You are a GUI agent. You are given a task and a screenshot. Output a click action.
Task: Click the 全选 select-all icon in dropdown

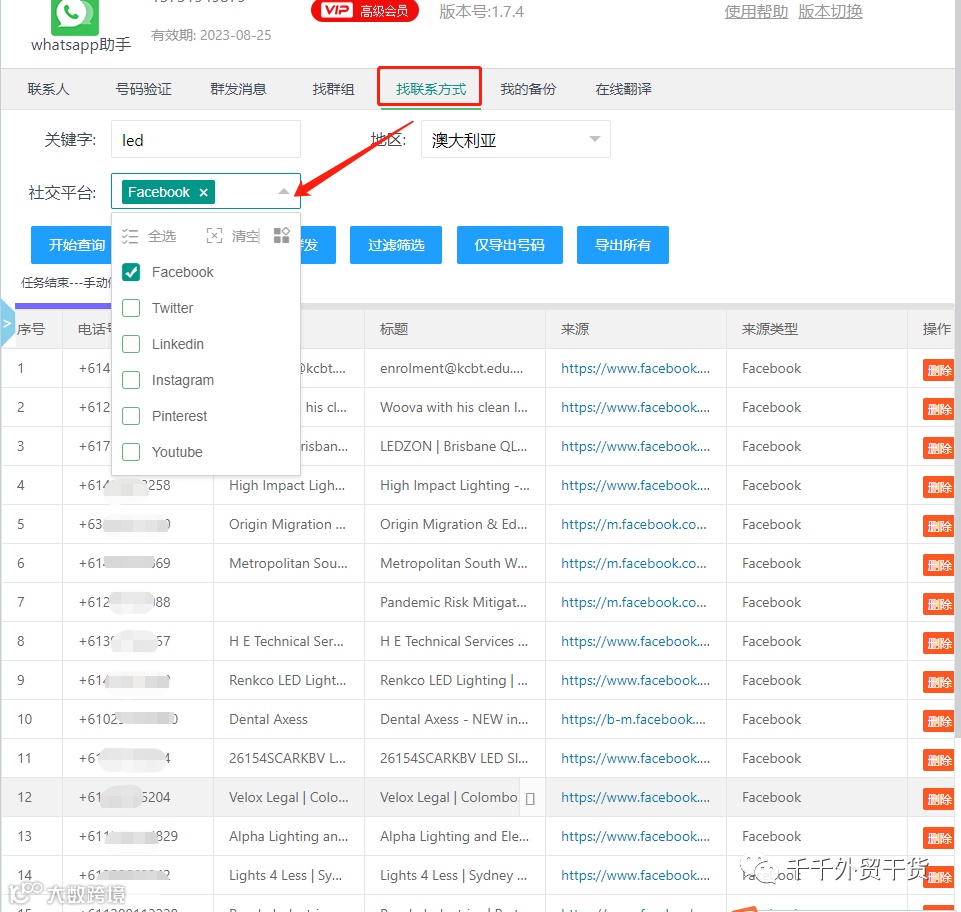coord(130,236)
